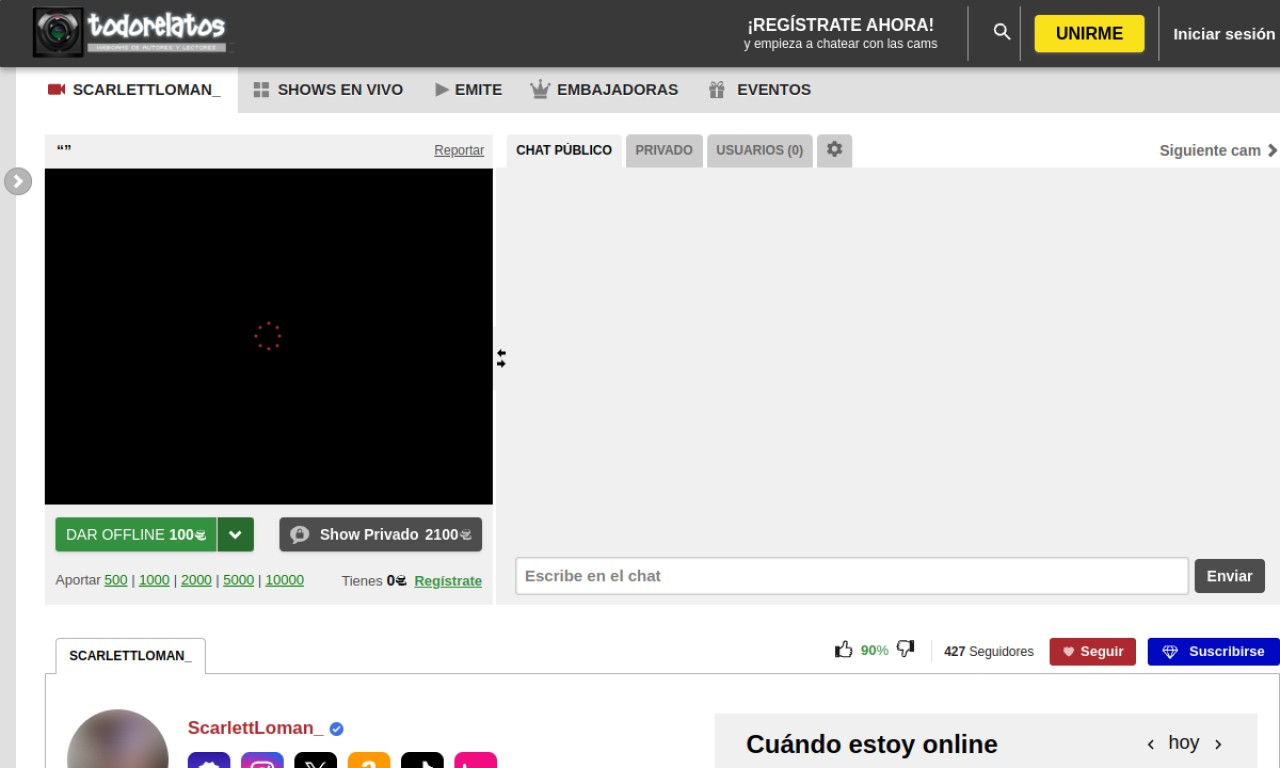Click 427 Seguidores text

(x=989, y=651)
